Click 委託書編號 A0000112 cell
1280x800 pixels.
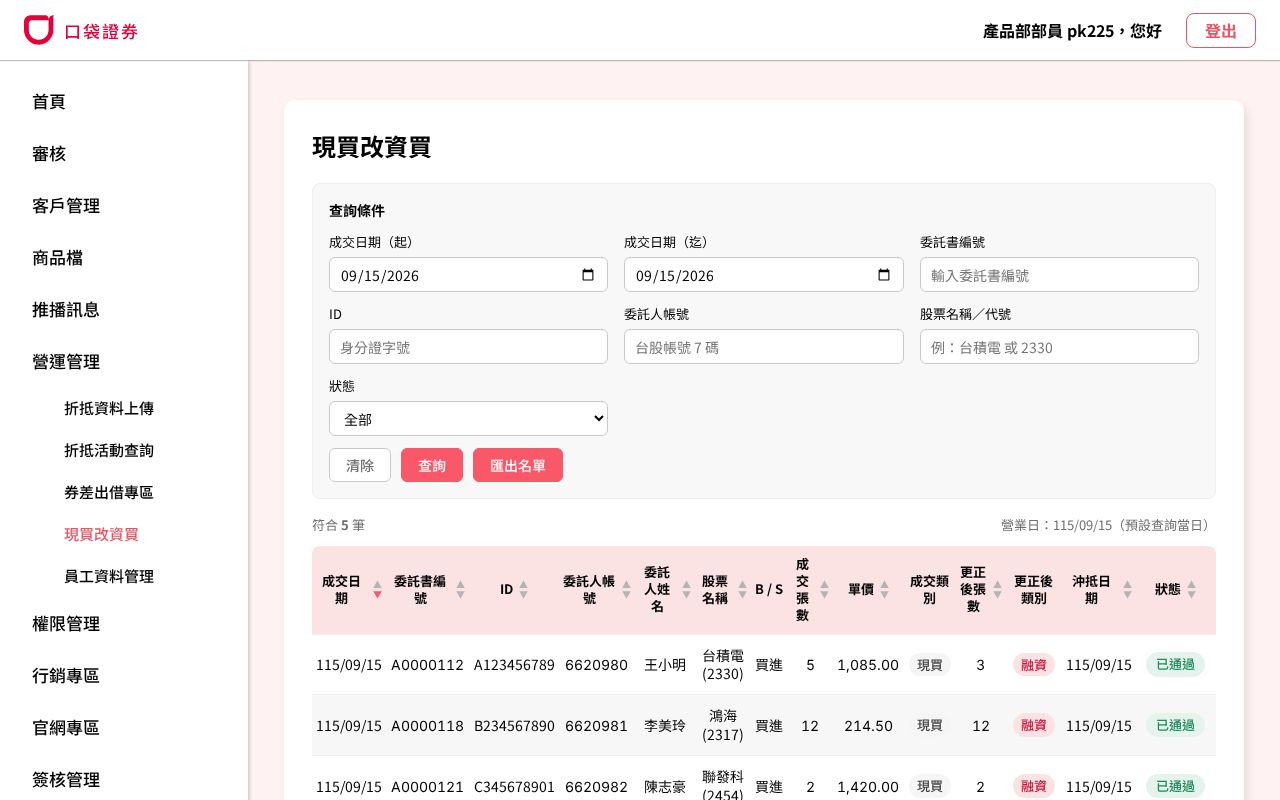coord(427,664)
